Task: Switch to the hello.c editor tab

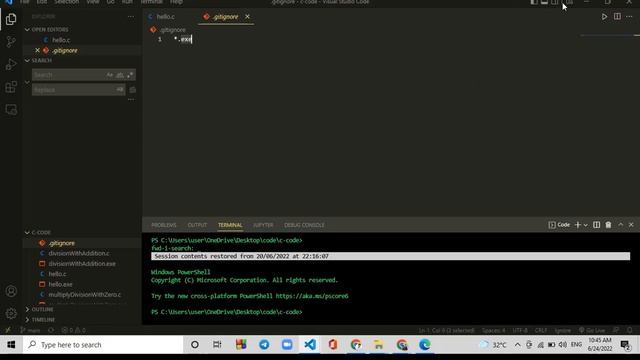Action: tap(165, 17)
